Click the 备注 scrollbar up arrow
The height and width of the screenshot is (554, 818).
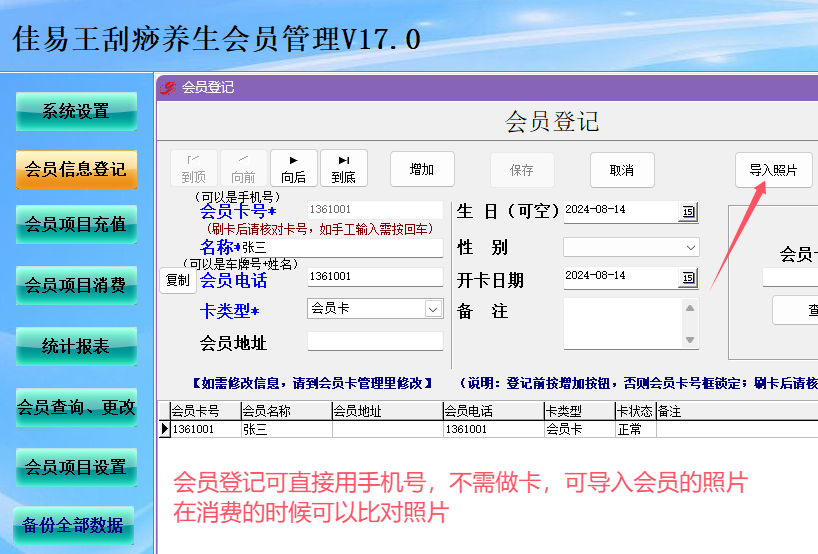tap(690, 308)
